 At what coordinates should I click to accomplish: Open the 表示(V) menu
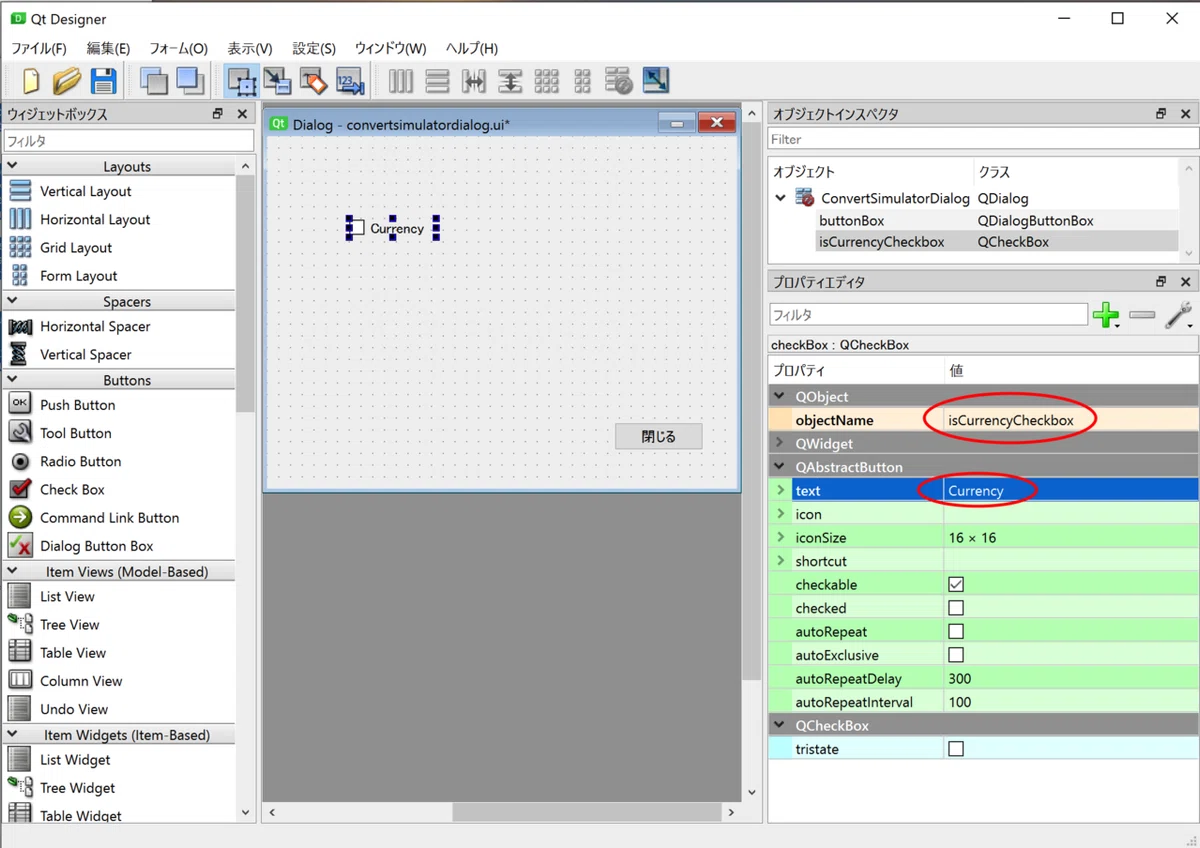250,48
